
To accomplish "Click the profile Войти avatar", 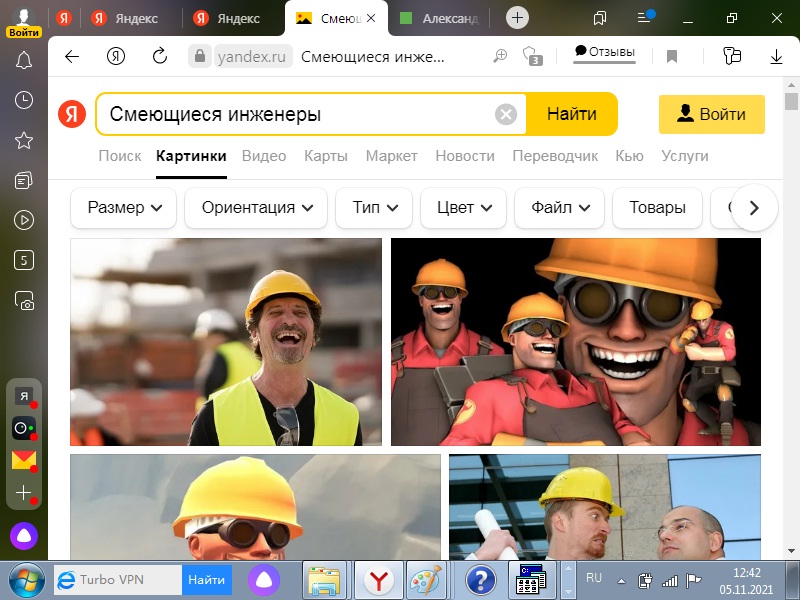I will click(23, 22).
